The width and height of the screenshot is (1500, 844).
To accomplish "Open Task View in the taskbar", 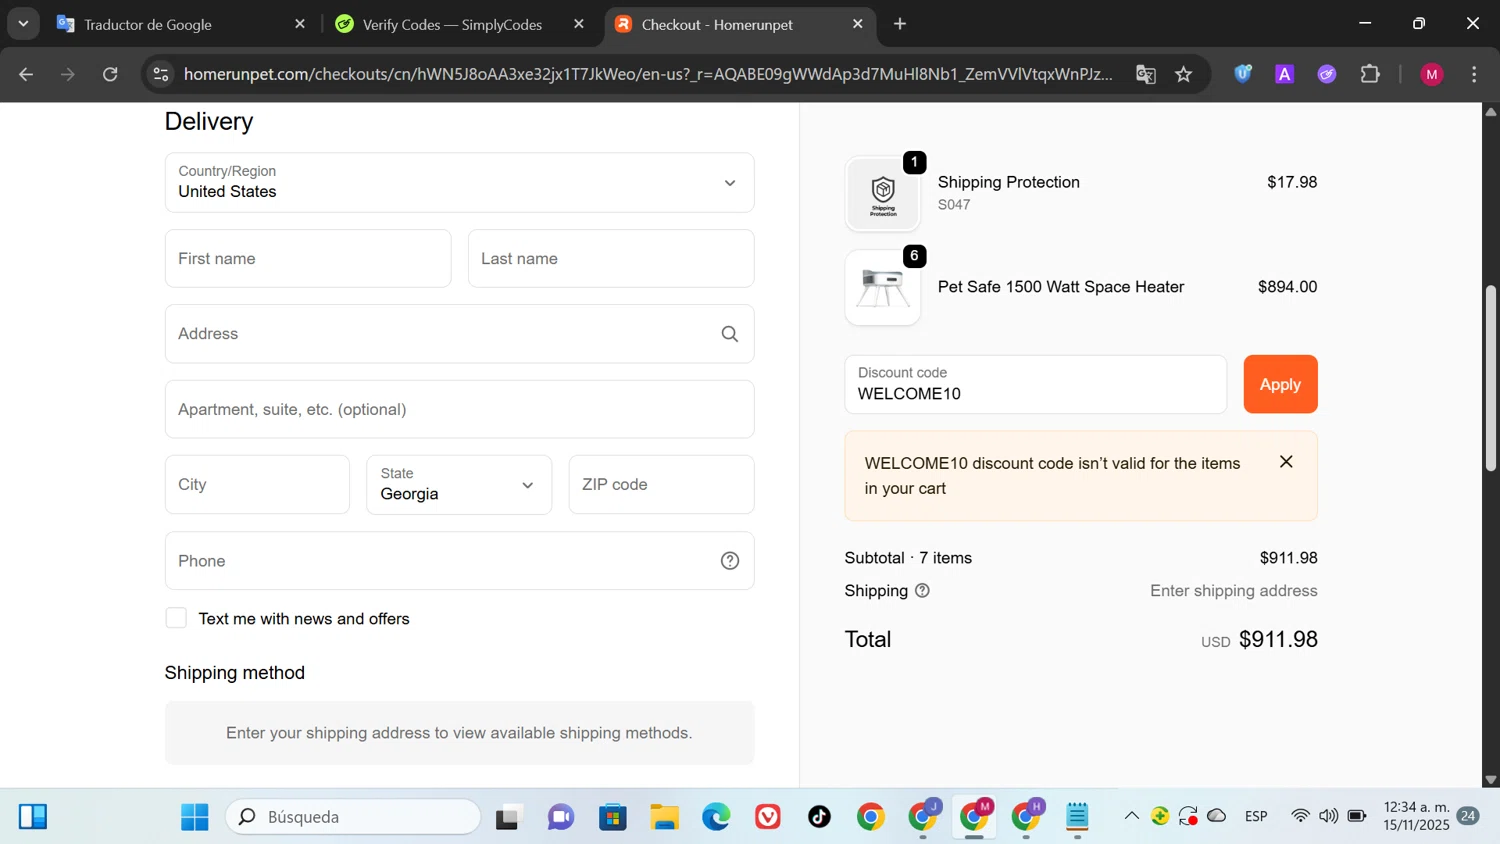I will 508,817.
